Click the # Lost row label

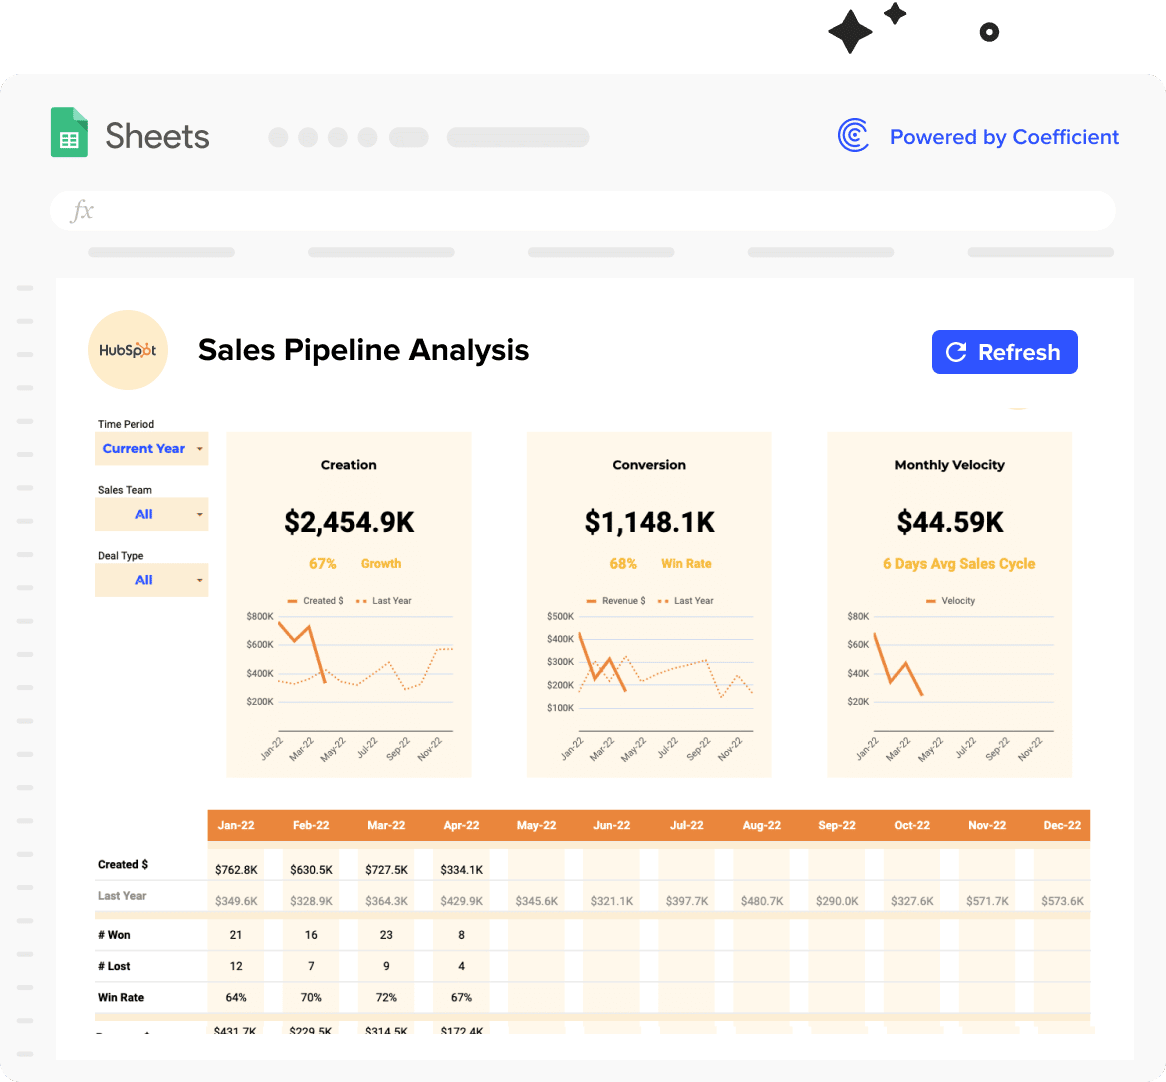click(114, 966)
